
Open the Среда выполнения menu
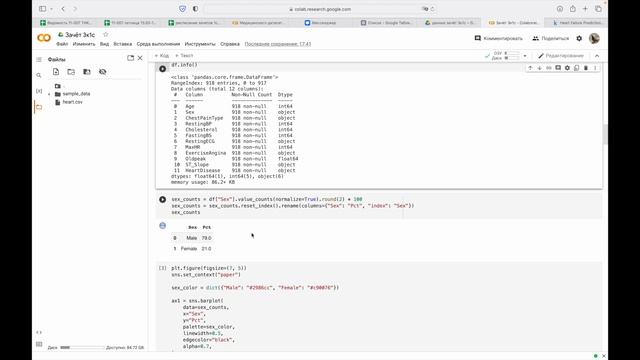pos(158,44)
